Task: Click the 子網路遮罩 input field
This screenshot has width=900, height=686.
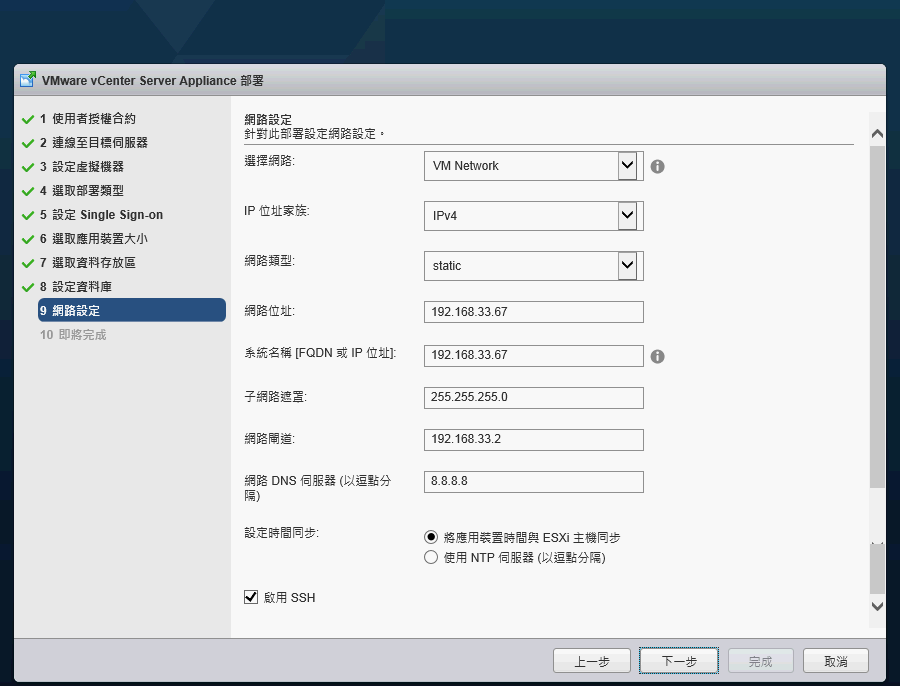Action: point(533,397)
